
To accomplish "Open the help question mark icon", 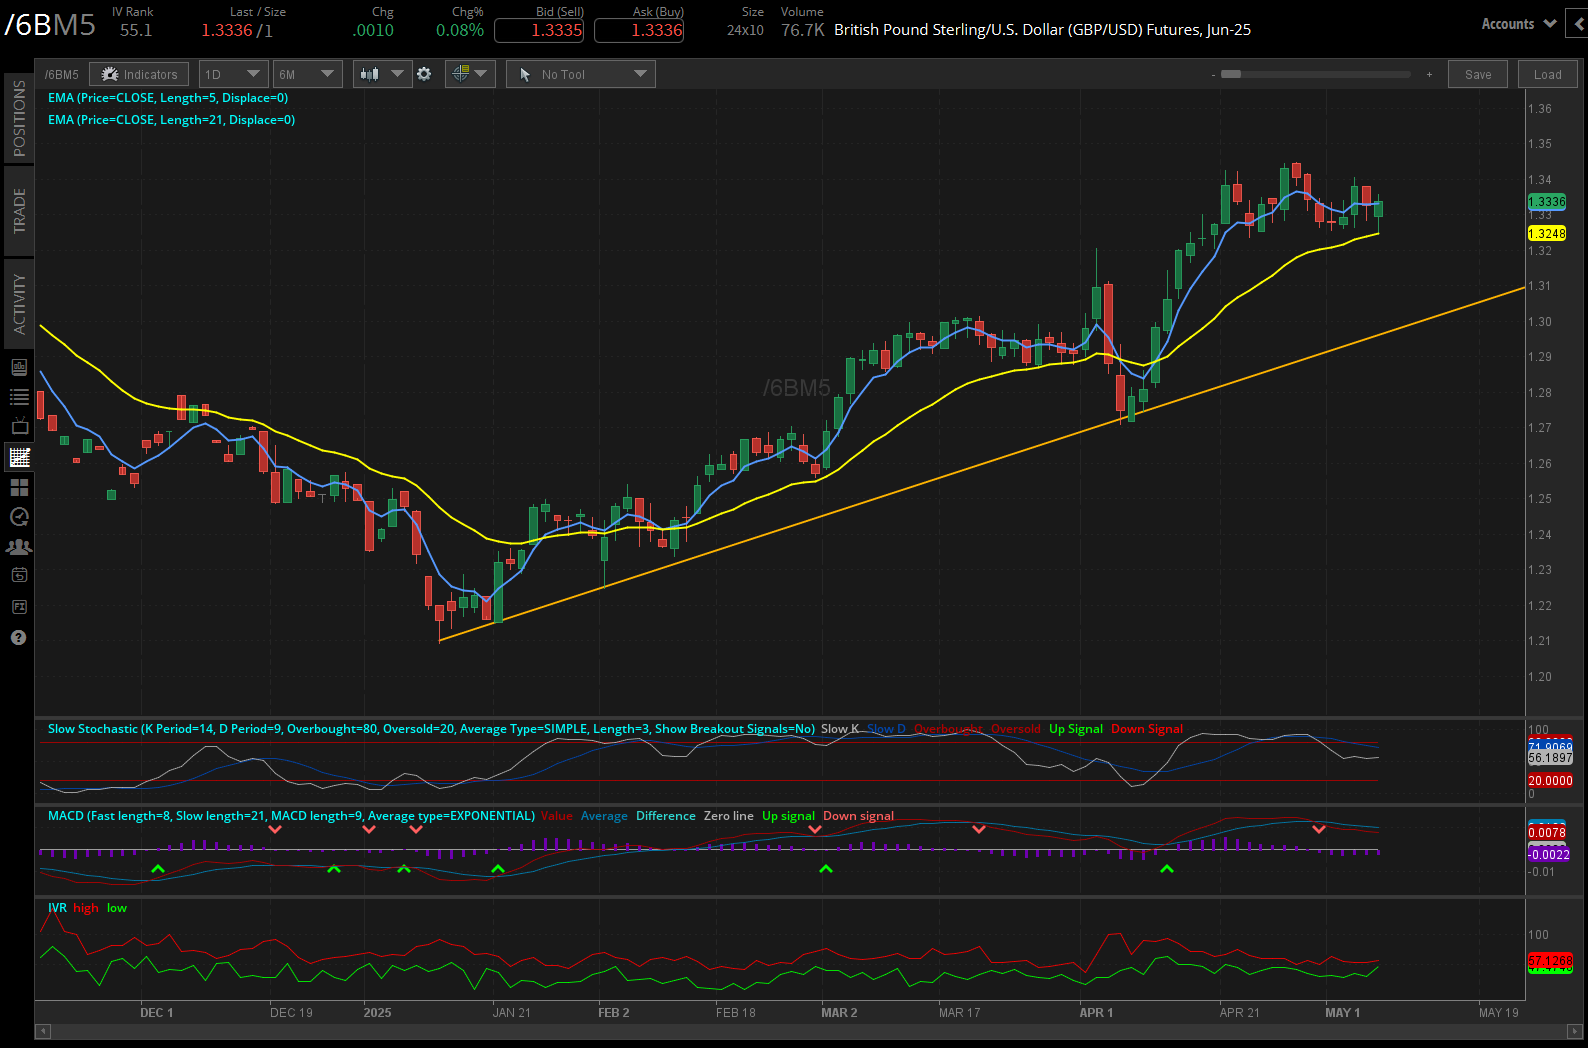I will point(18,637).
